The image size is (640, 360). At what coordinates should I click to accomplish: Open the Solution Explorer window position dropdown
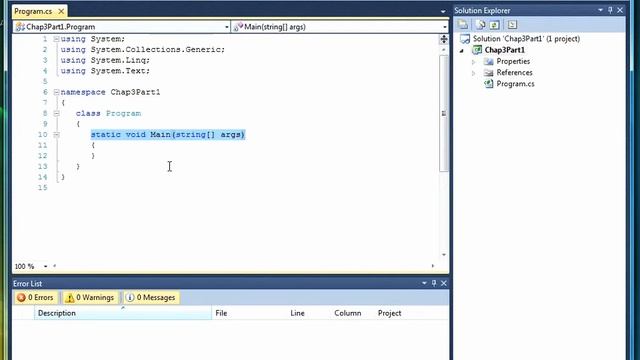(x=600, y=10)
